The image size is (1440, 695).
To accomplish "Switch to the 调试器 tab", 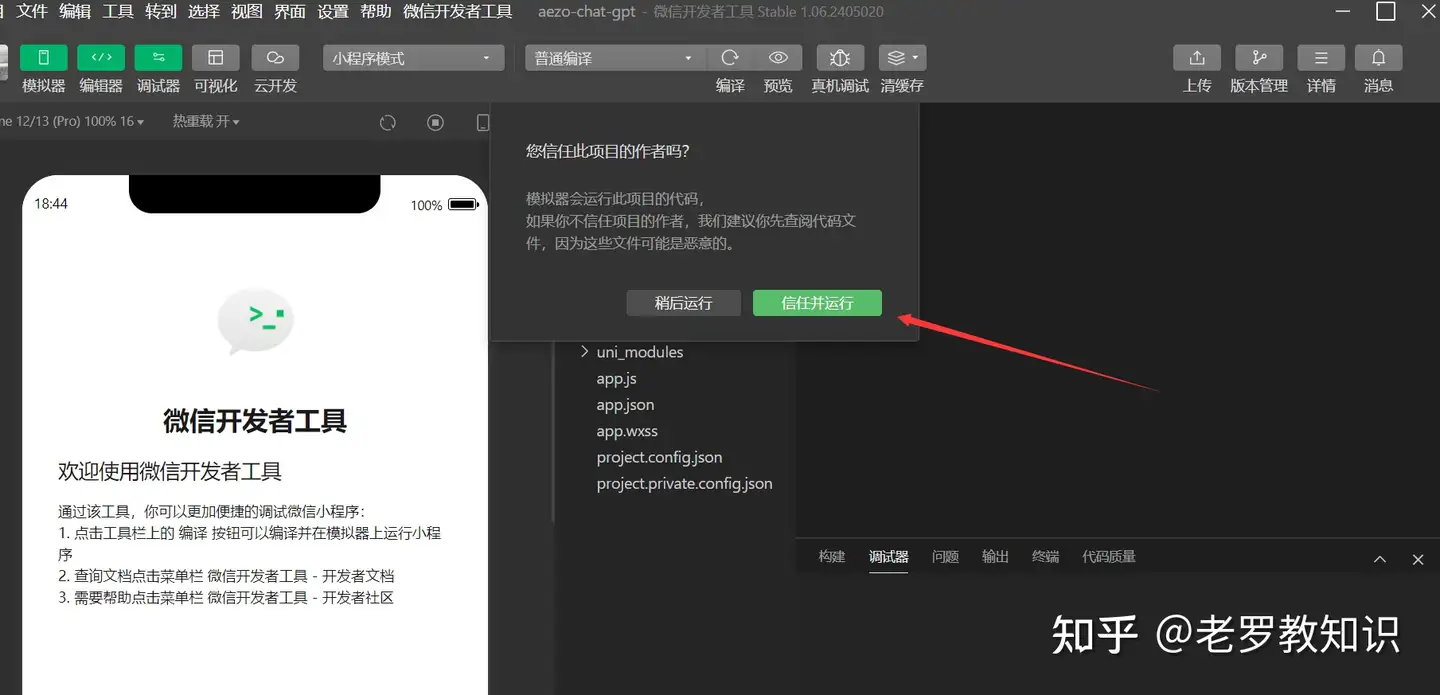I will pos(889,557).
